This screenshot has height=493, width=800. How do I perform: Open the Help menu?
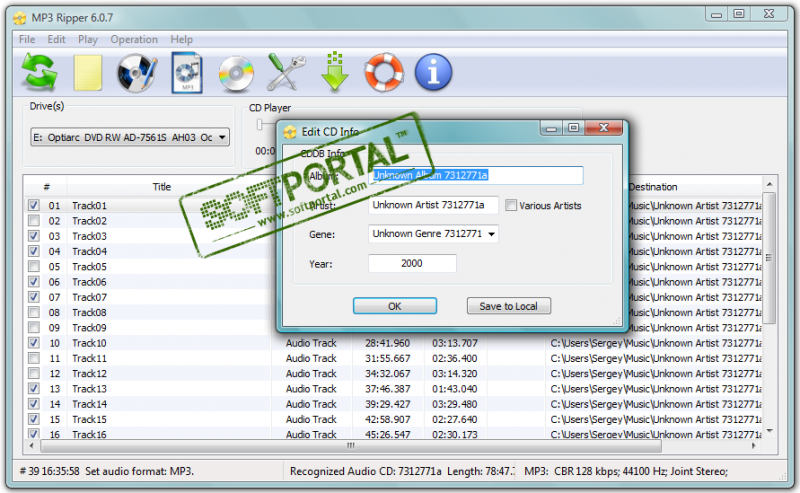pyautogui.click(x=182, y=39)
